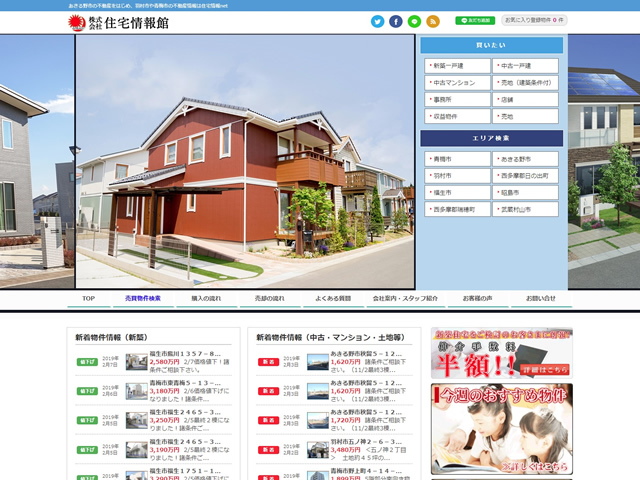This screenshot has width=640, height=480.
Task: Select the 武蔵村山市 area button
Action: click(x=525, y=210)
